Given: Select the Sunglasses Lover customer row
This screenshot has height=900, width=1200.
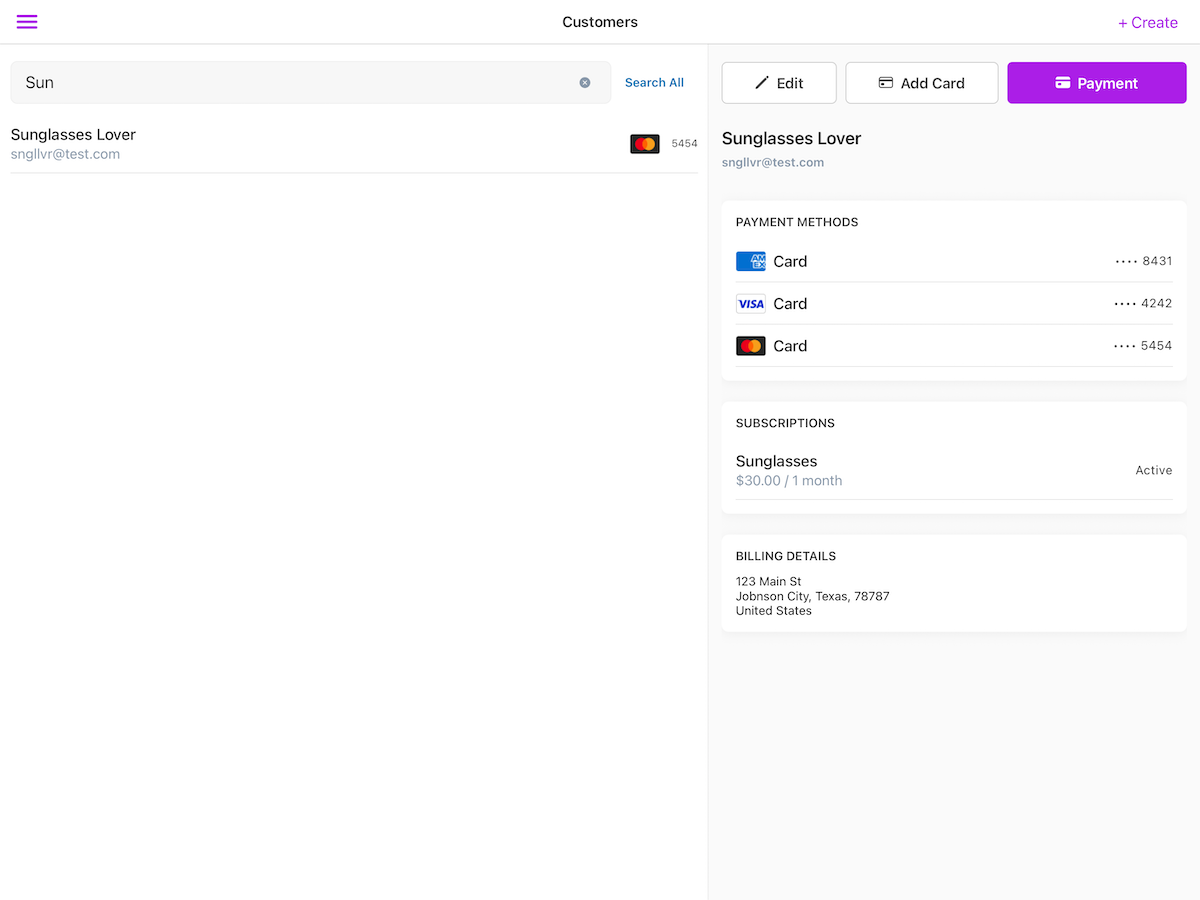Looking at the screenshot, I should point(300,144).
